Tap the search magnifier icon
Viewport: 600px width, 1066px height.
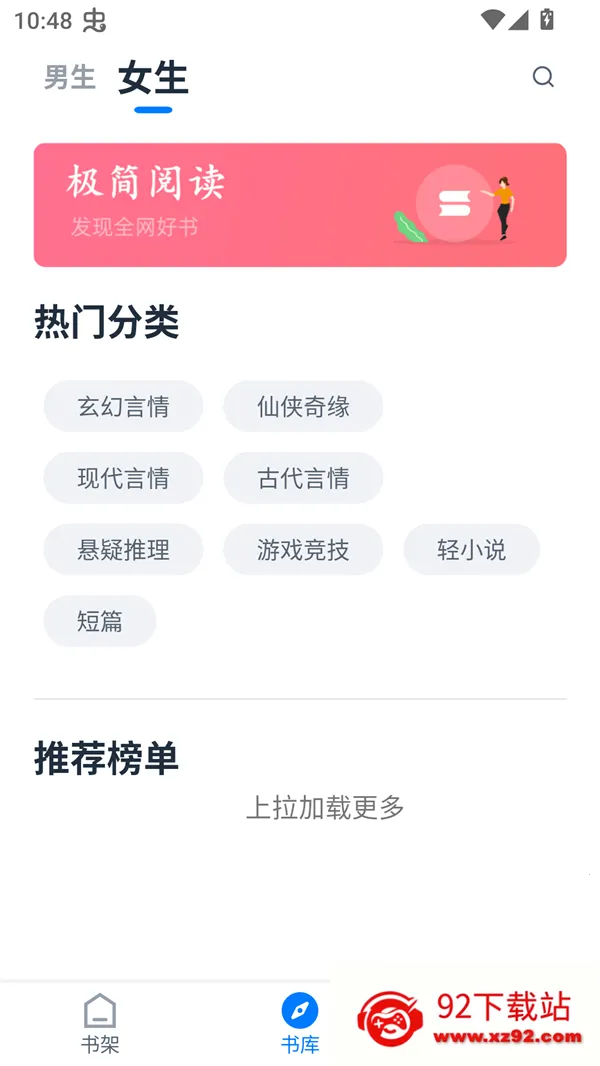coord(543,77)
